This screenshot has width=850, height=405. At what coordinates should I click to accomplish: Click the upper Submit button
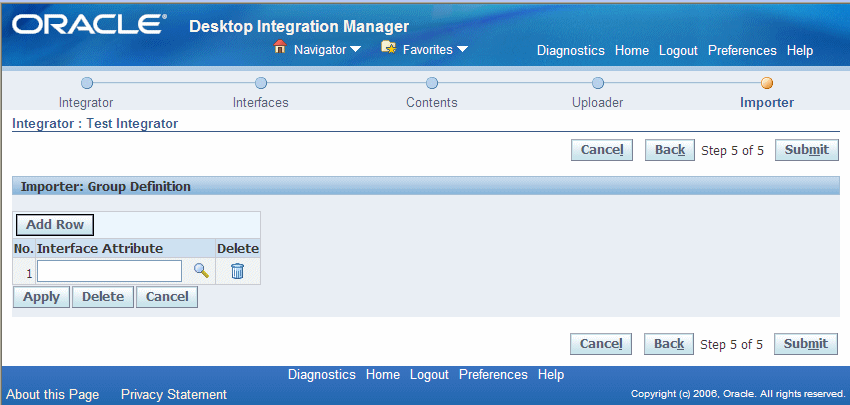tap(807, 150)
